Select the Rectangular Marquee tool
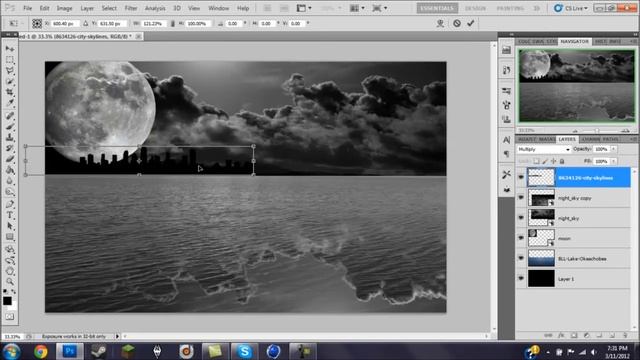640x360 pixels. click(x=10, y=60)
